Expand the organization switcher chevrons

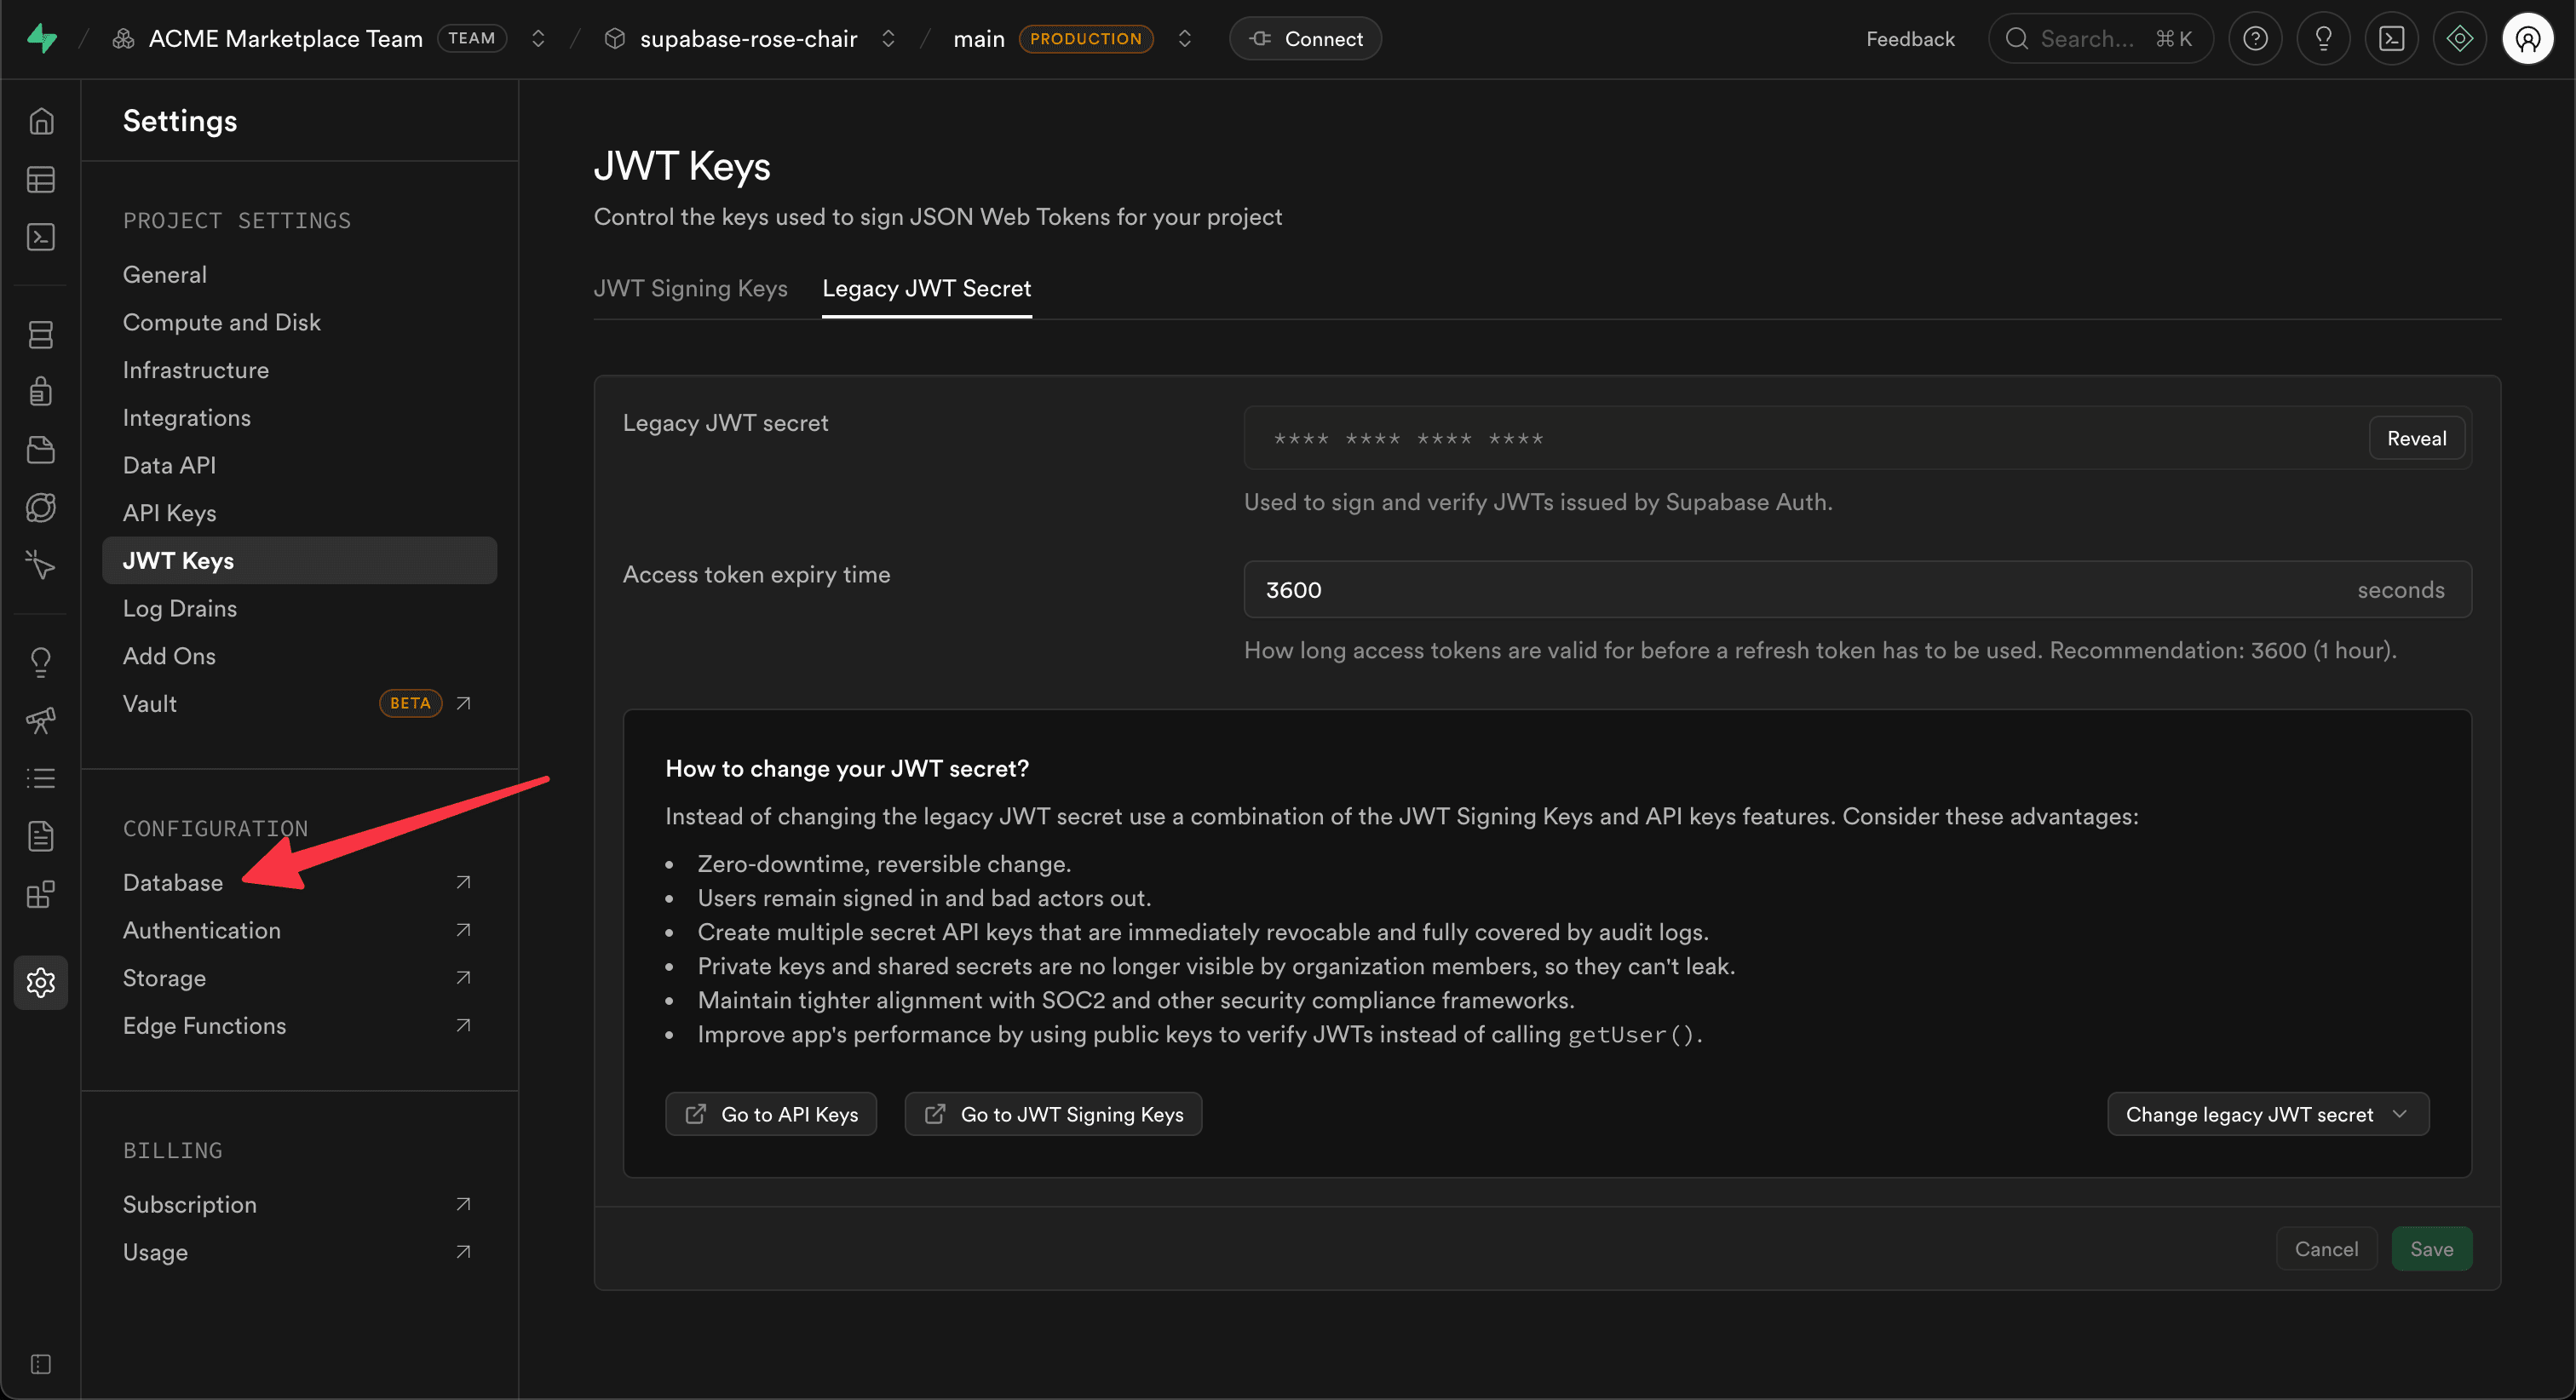pos(538,39)
